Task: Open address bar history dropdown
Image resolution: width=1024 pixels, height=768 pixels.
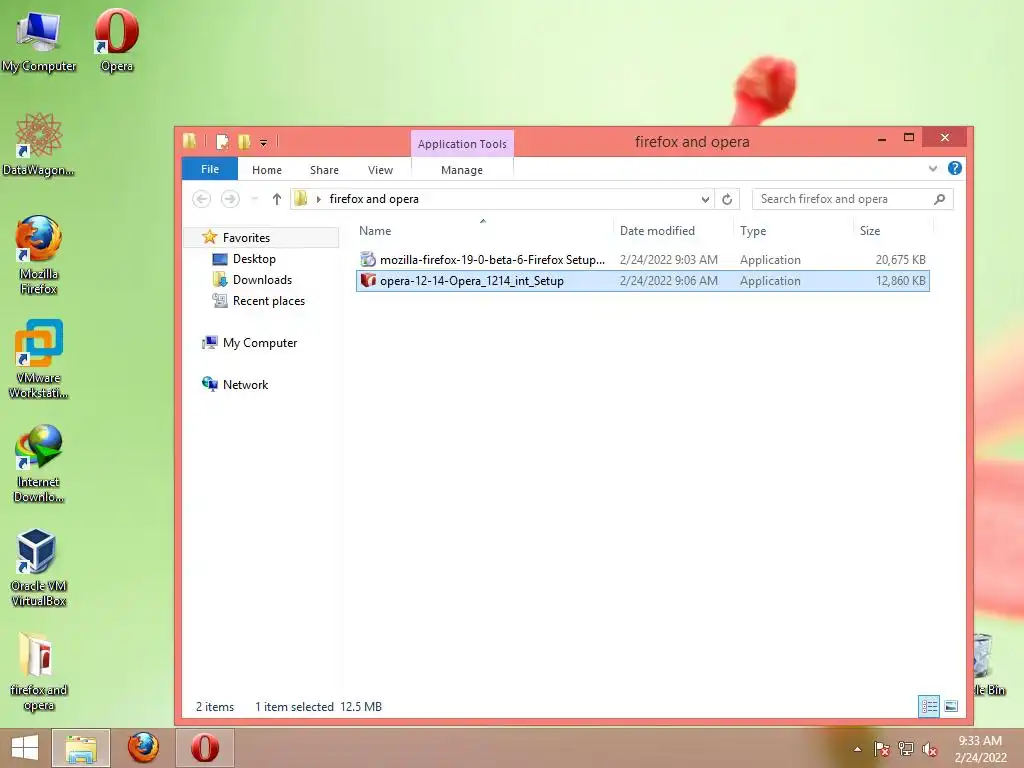Action: pos(705,199)
